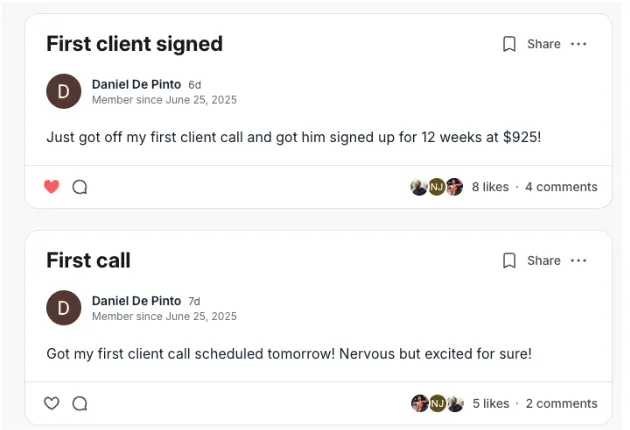The height and width of the screenshot is (430, 630).
Task: Bookmark the "First client signed" post
Action: [x=509, y=44]
